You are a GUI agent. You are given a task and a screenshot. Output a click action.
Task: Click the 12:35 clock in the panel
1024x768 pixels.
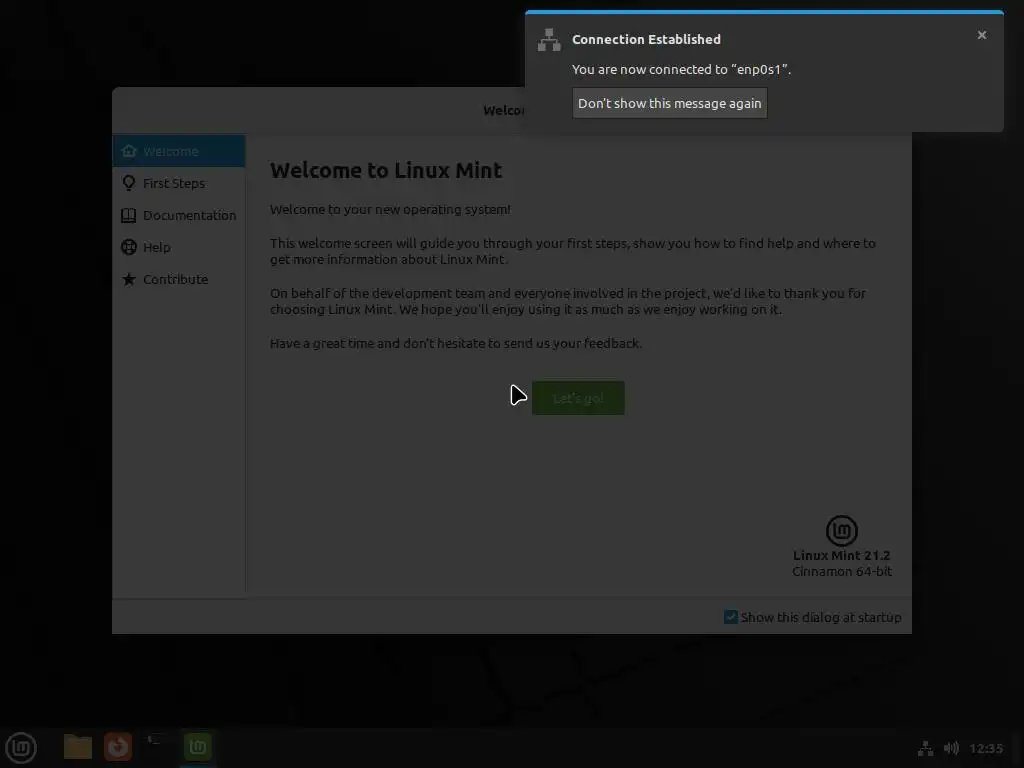[986, 748]
